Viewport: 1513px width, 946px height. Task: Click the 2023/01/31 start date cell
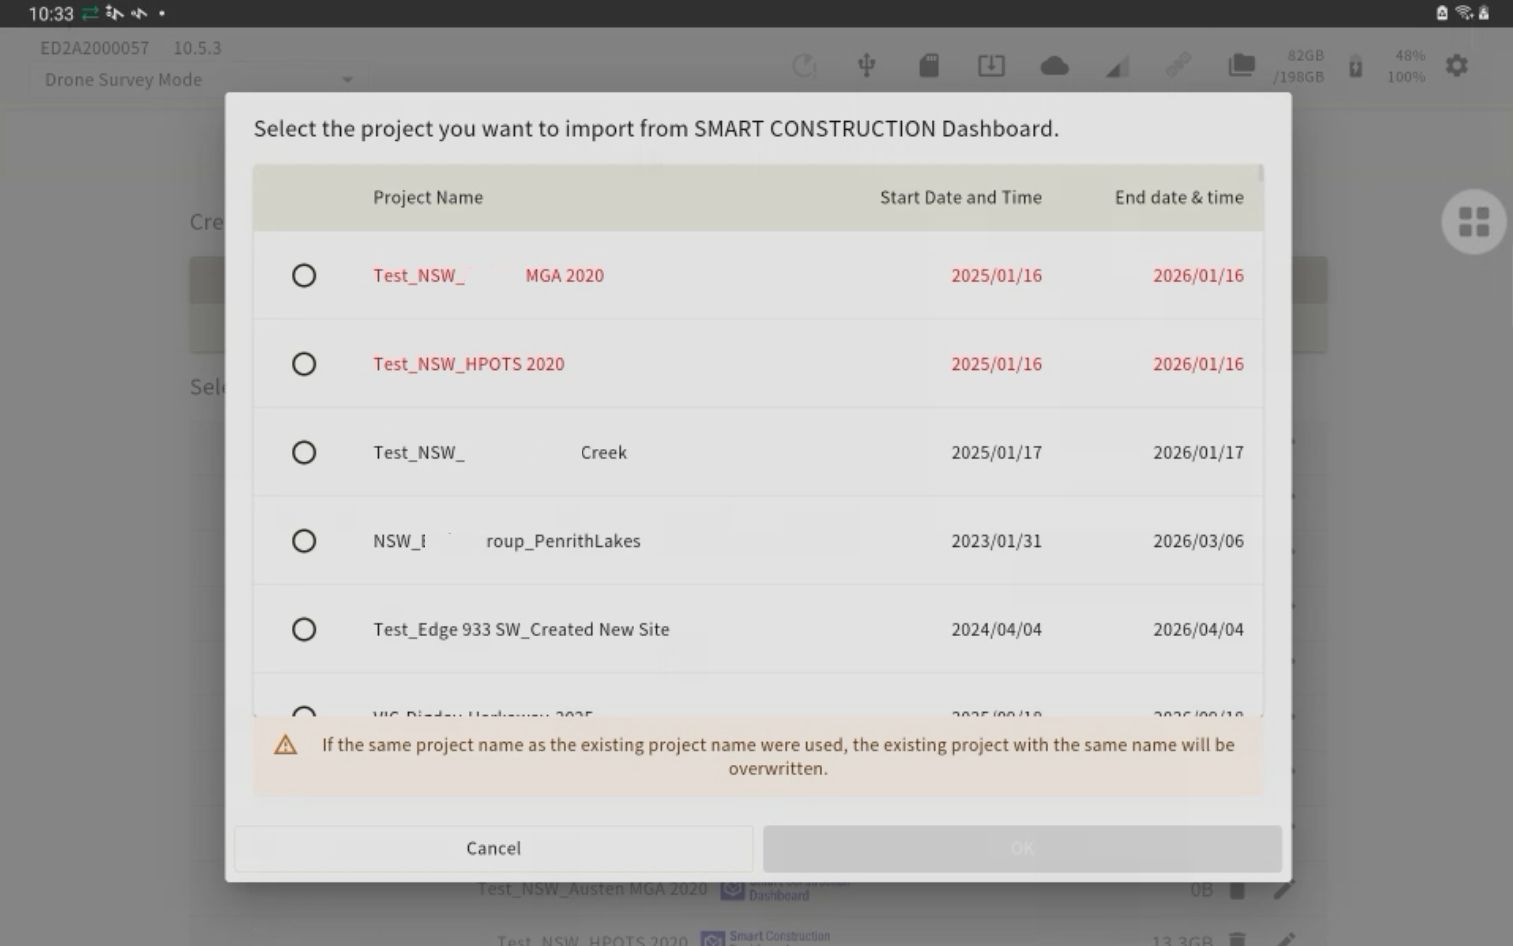996,541
